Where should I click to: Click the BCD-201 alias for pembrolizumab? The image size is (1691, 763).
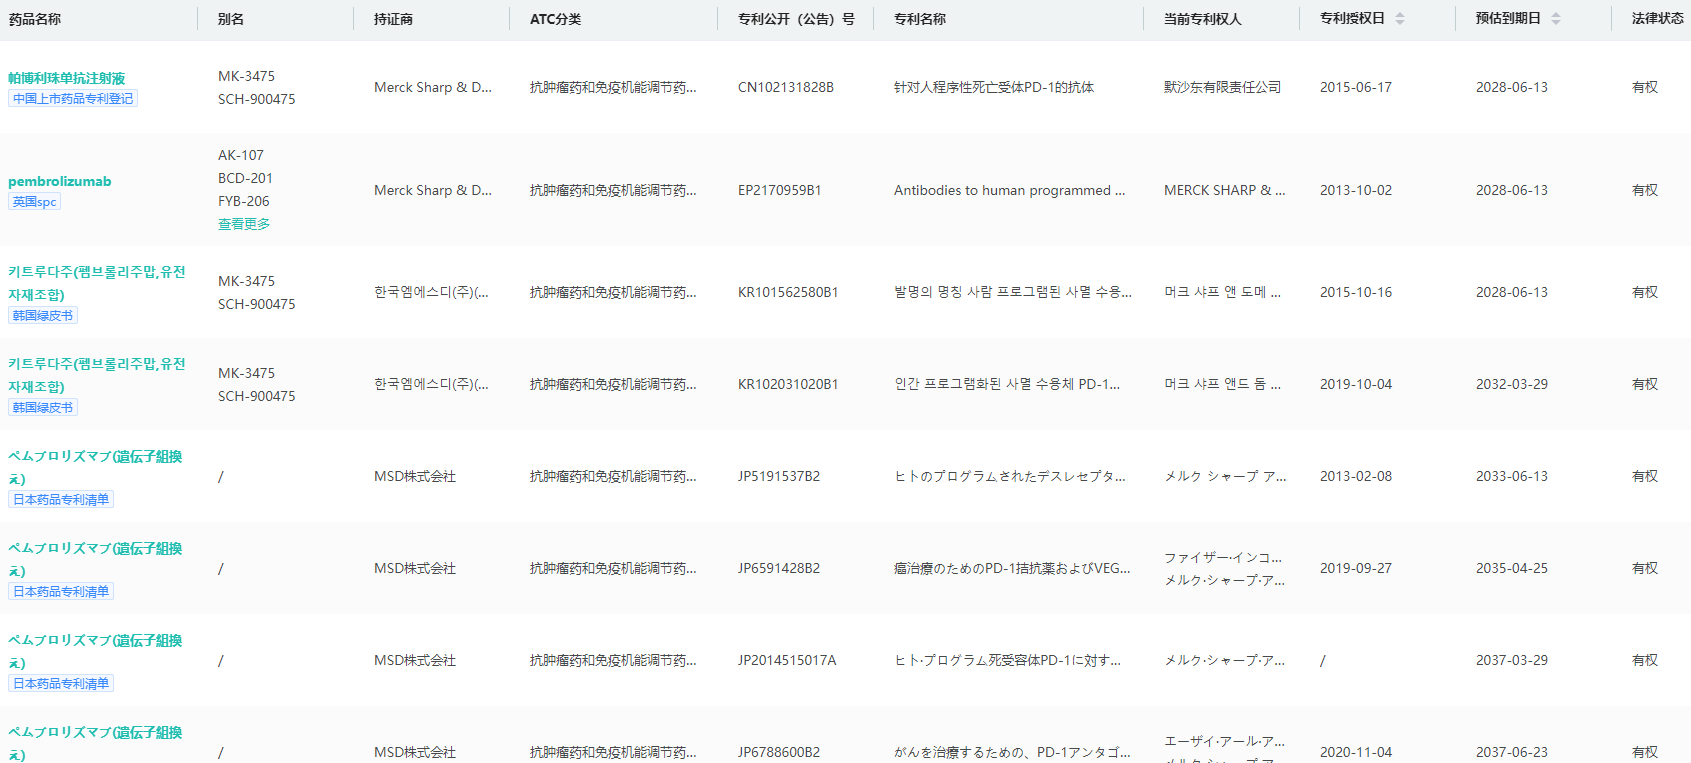[245, 179]
